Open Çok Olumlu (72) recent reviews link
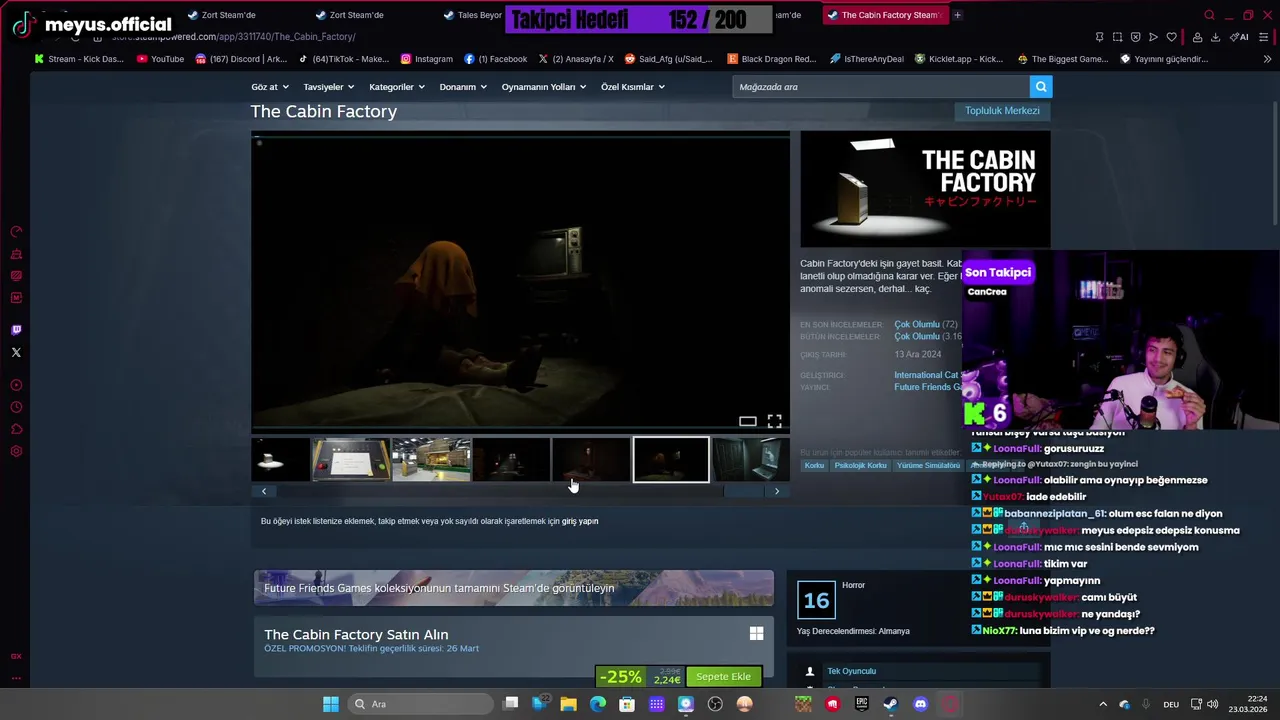This screenshot has height=720, width=1280. 917,324
